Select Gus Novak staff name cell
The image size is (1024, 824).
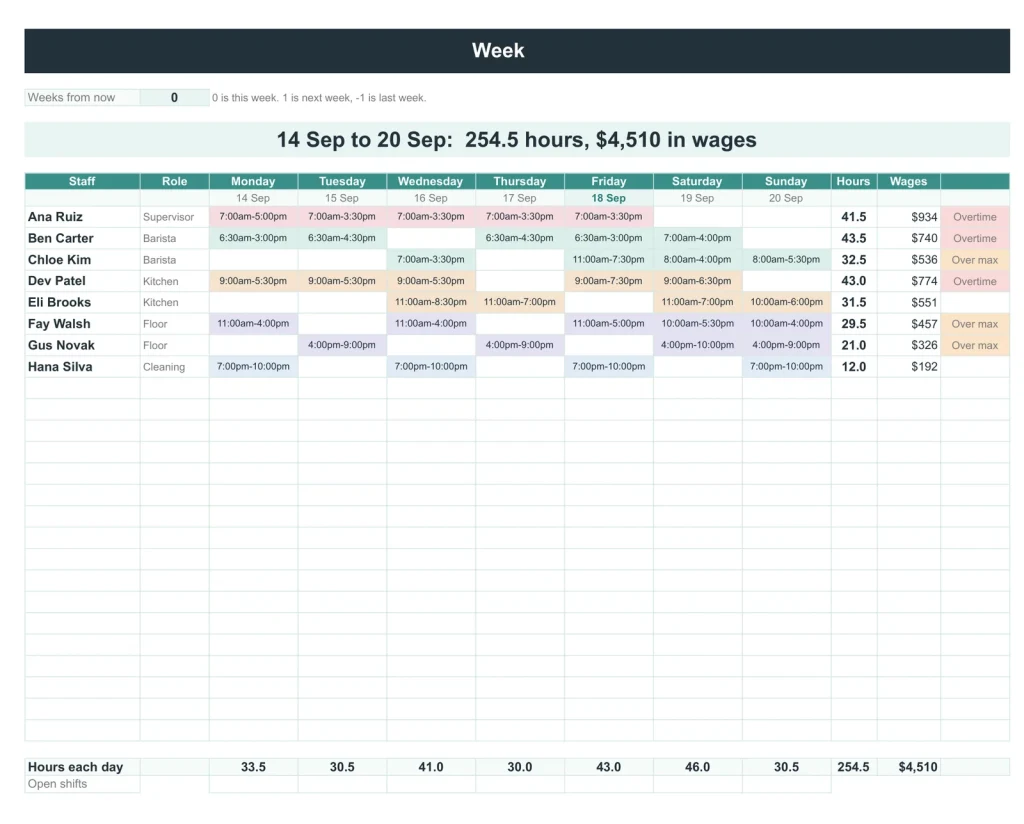82,345
